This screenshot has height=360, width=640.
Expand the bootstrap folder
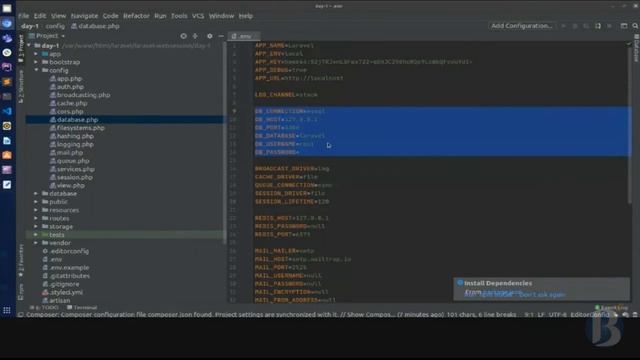point(36,62)
